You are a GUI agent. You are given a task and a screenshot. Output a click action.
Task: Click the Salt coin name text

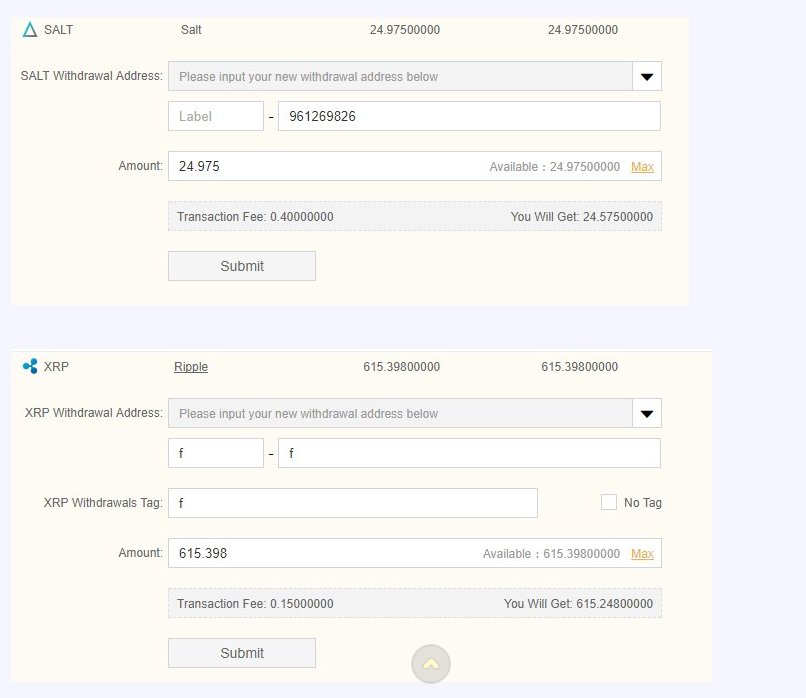pyautogui.click(x=191, y=30)
